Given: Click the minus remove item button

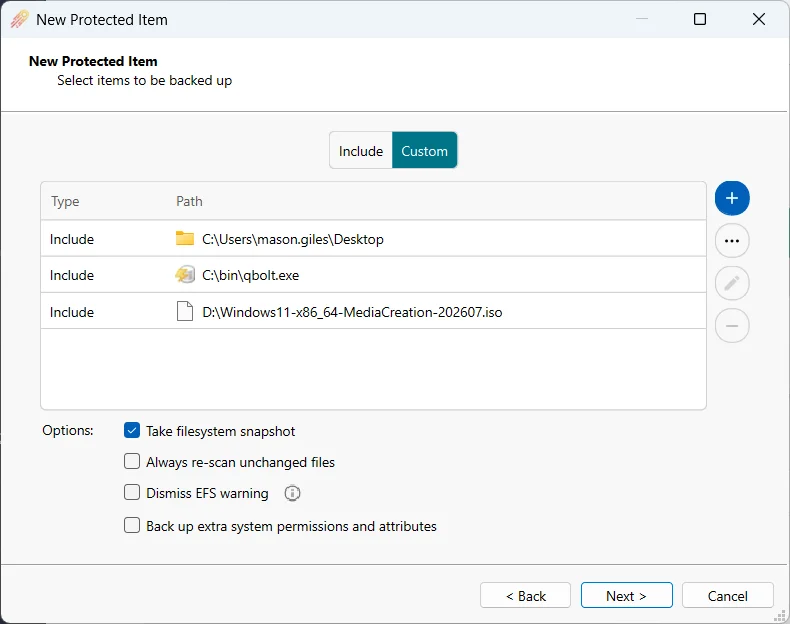Looking at the screenshot, I should click(x=732, y=326).
